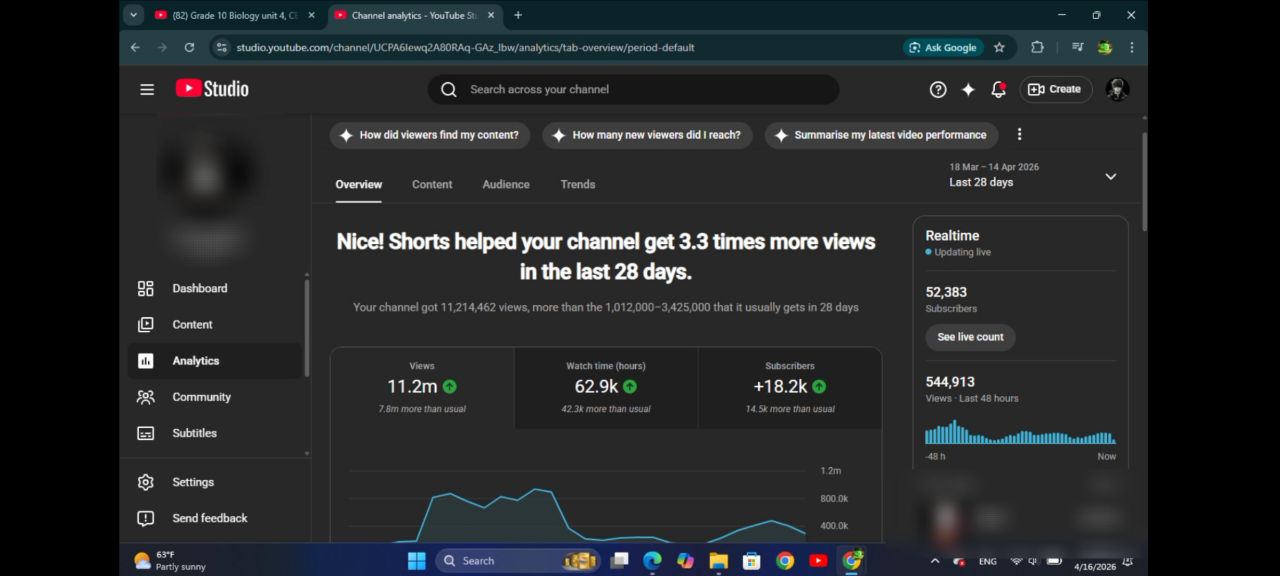
Task: Click the Windows taskbar Search box
Action: (x=517, y=561)
